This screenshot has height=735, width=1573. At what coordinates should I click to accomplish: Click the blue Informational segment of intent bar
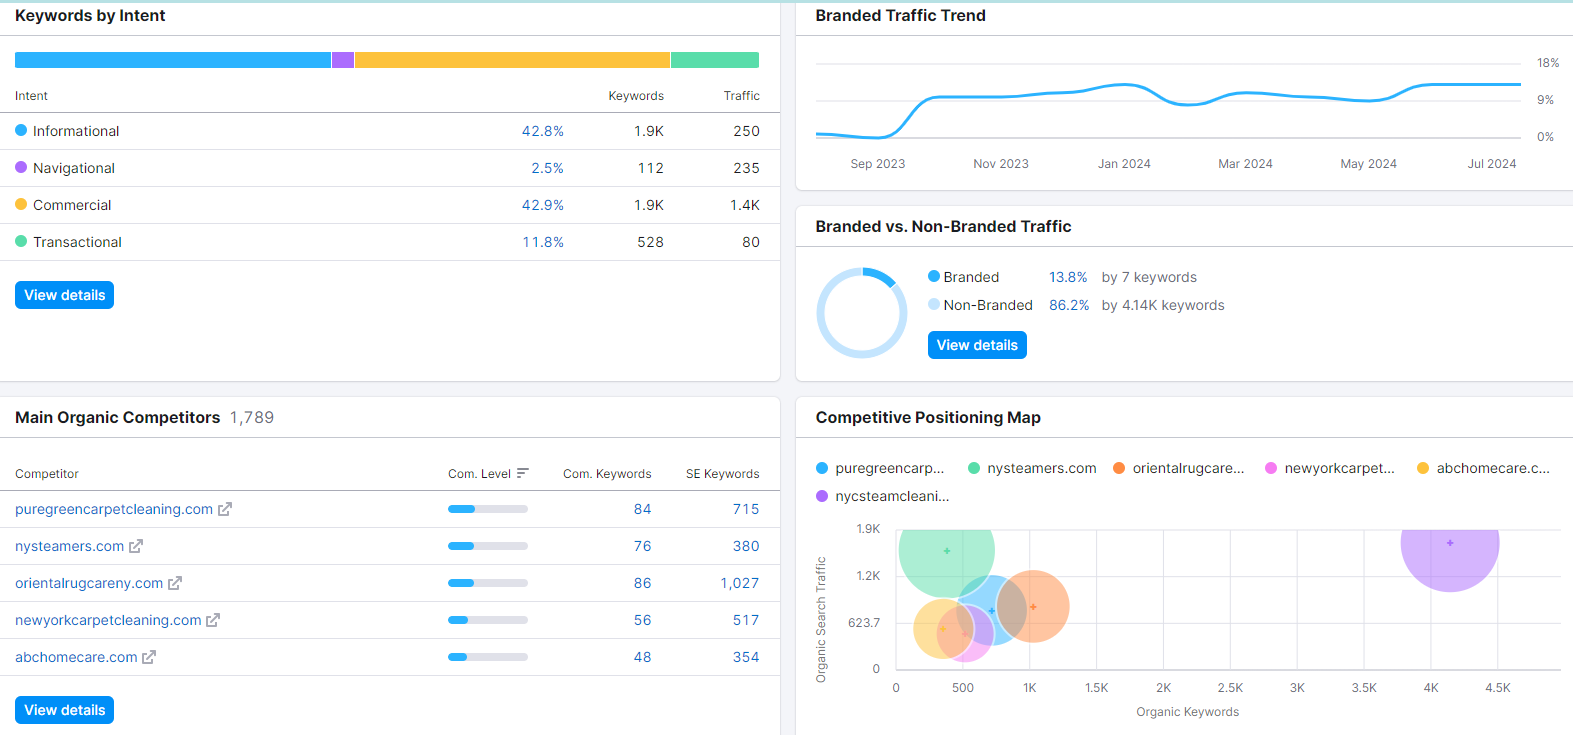(173, 60)
